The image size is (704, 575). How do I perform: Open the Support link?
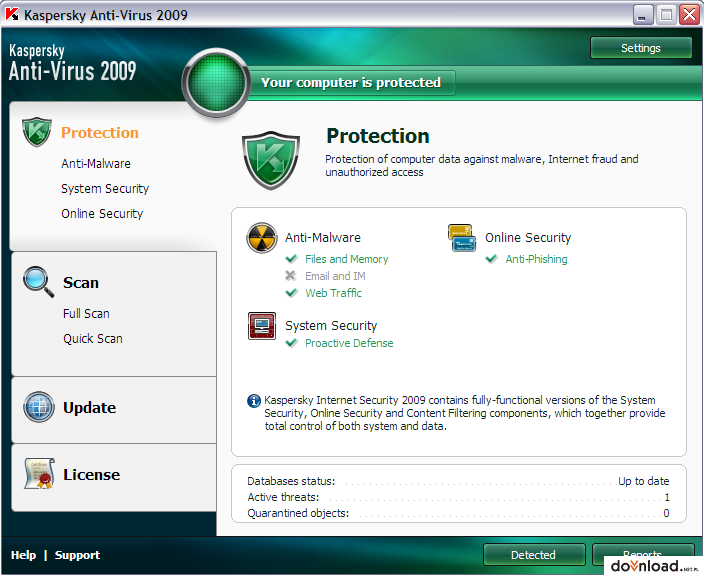(x=77, y=555)
